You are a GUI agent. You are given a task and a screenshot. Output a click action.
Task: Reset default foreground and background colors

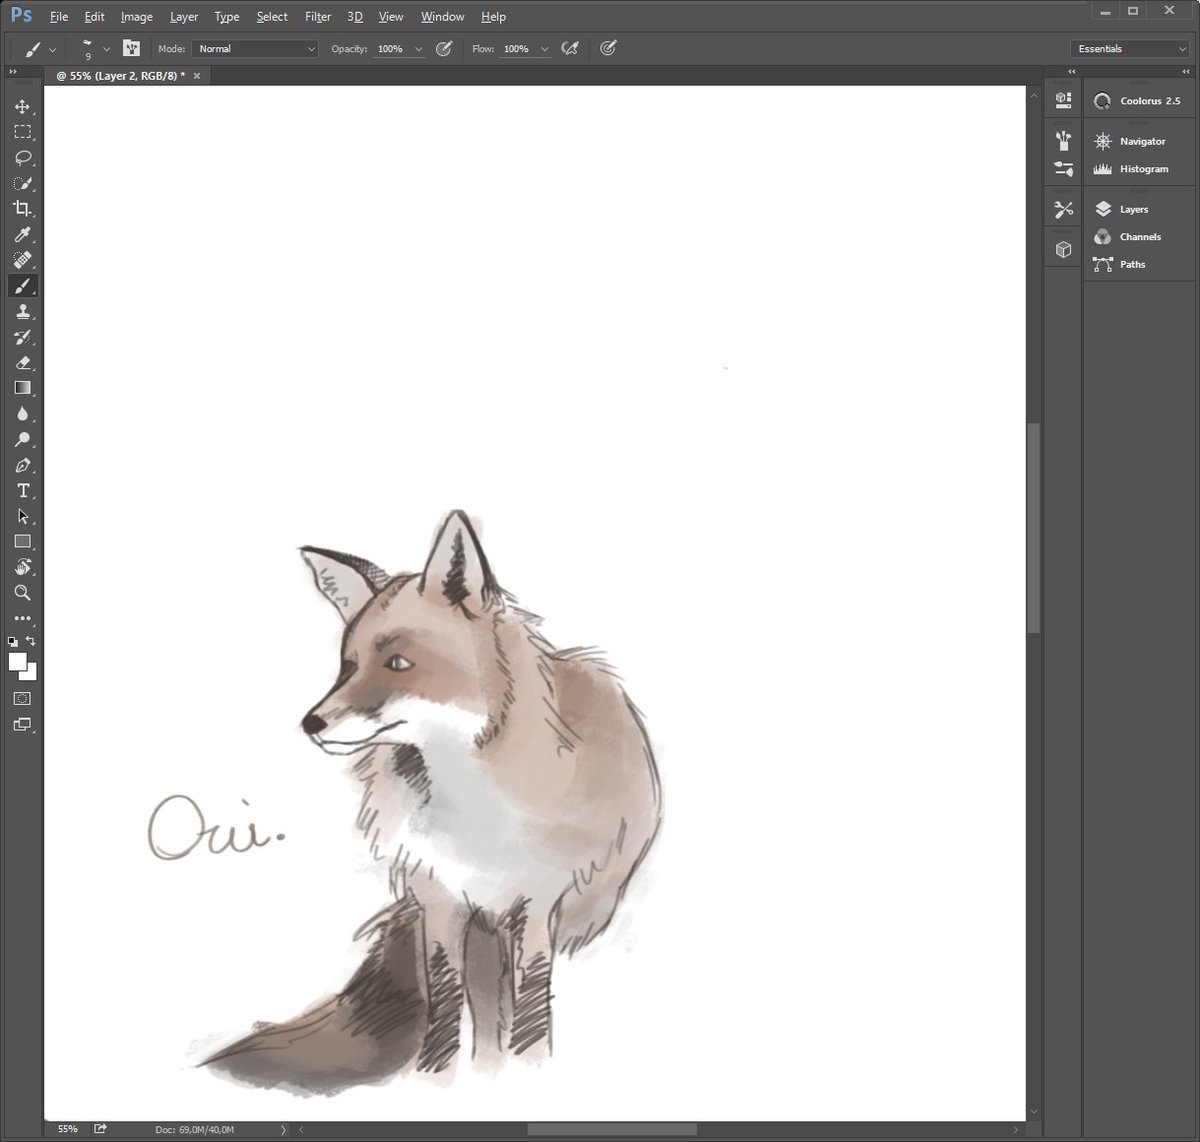click(x=12, y=641)
